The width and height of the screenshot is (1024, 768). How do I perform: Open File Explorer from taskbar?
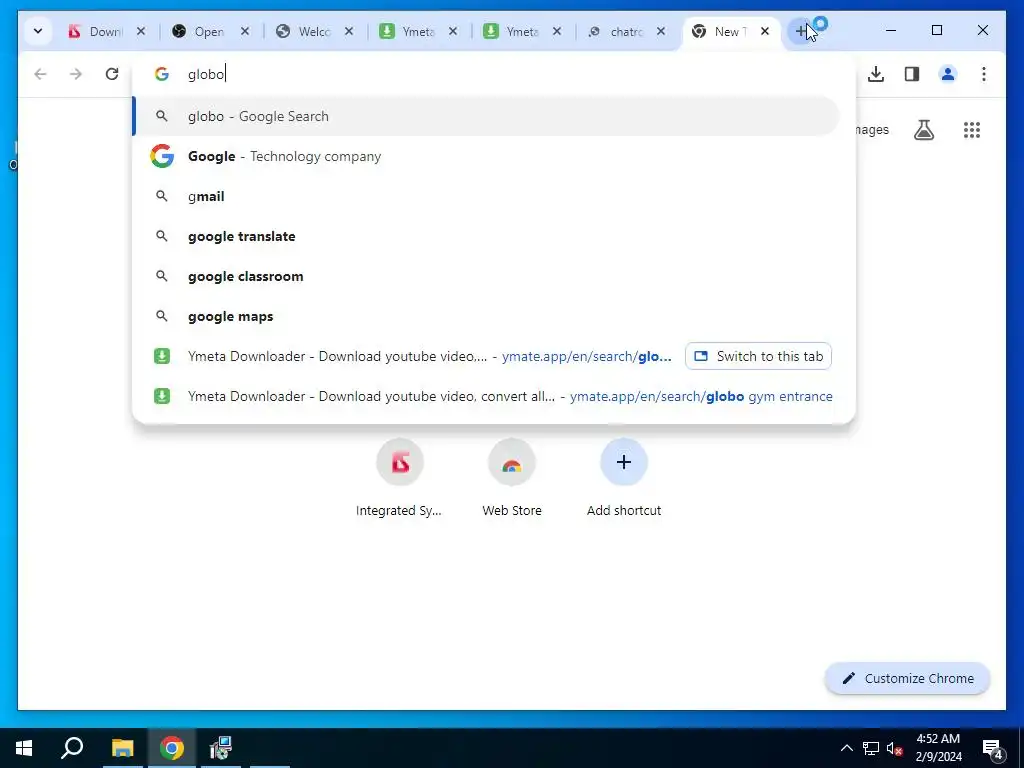122,748
